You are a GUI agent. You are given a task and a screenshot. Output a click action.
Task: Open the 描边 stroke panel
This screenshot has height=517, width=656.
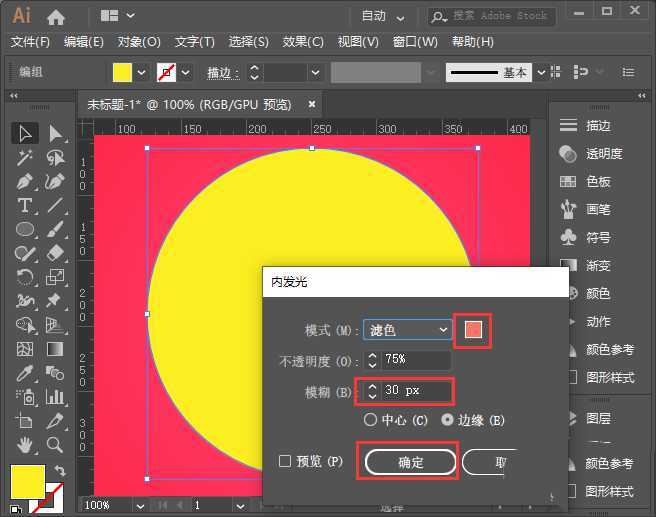[598, 126]
